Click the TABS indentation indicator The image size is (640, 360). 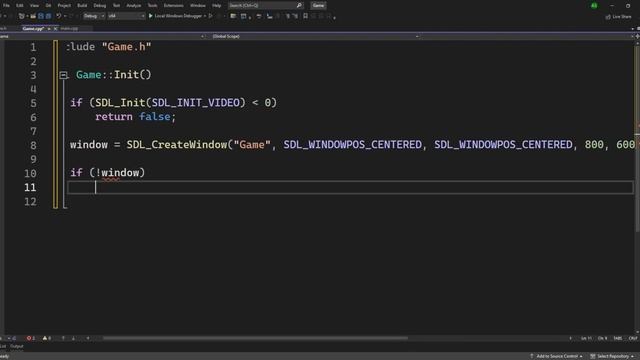(618, 338)
